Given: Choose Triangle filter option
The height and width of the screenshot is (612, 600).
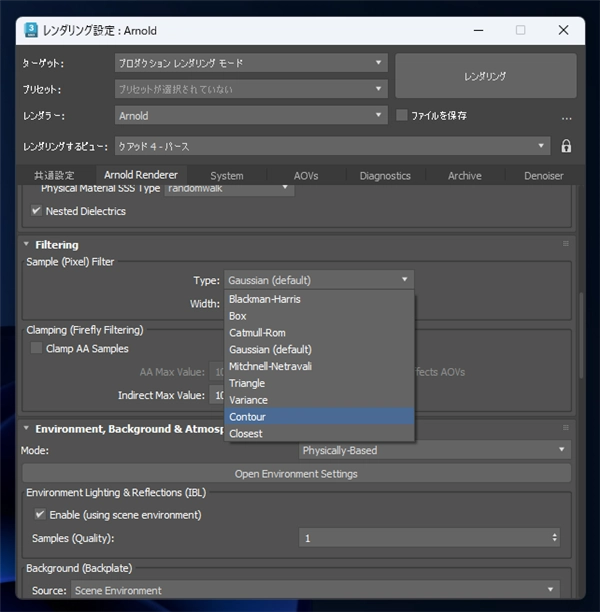Looking at the screenshot, I should pyautogui.click(x=319, y=383).
